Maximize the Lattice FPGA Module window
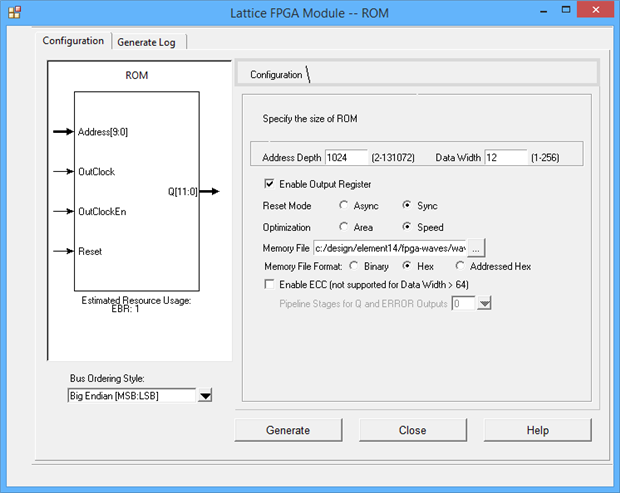This screenshot has height=493, width=620. 566,10
